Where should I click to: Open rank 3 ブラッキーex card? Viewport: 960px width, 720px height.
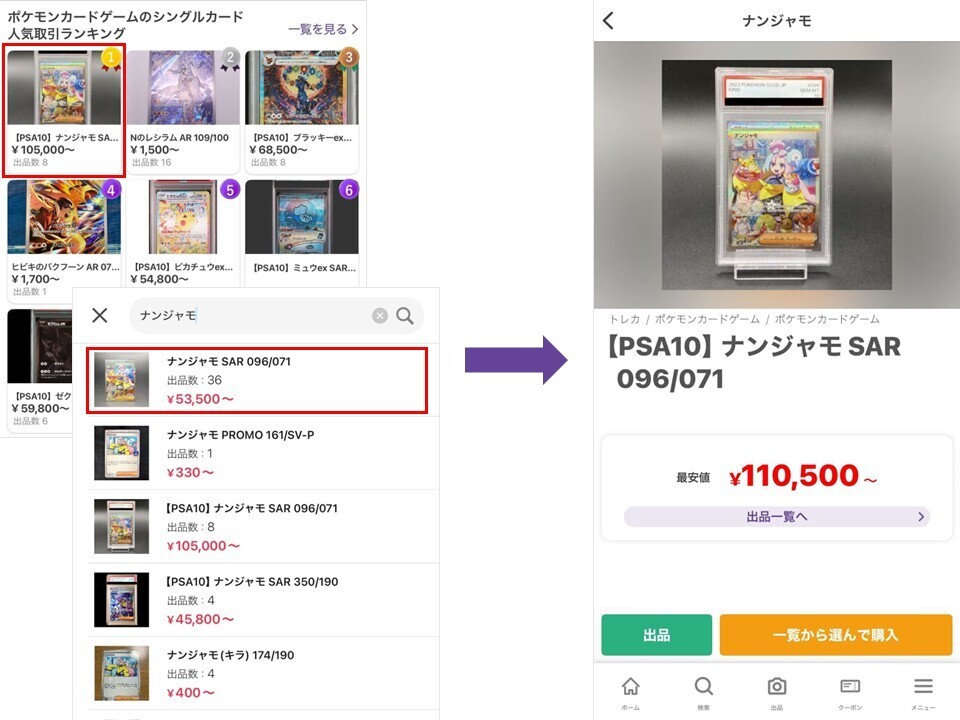301,111
